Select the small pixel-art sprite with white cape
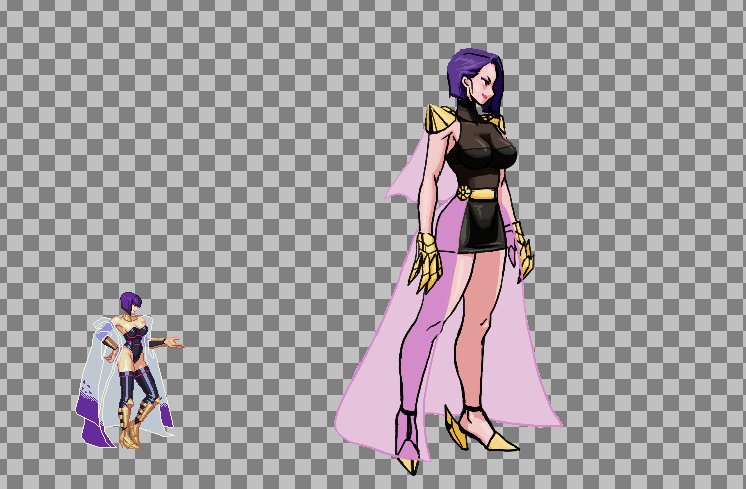Image resolution: width=746 pixels, height=489 pixels. coord(129,371)
